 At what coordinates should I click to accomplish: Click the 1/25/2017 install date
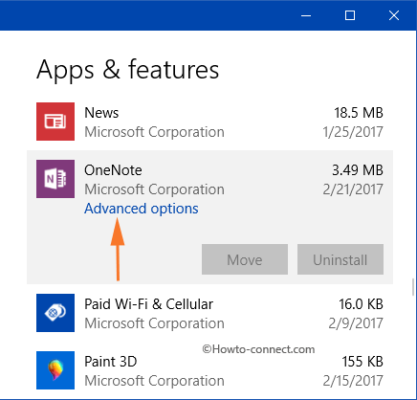tap(353, 132)
